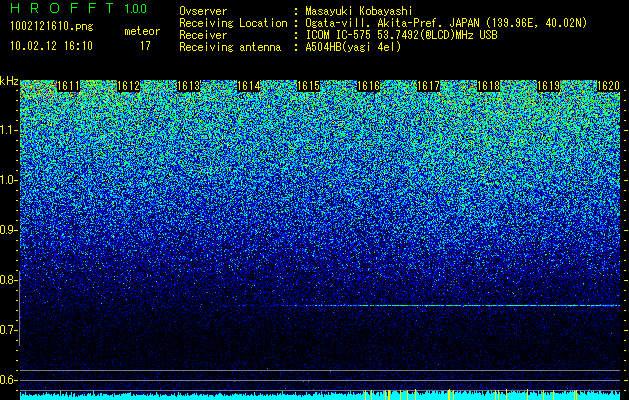Image resolution: width=629 pixels, height=400 pixels.
Task: Select the file name 1002121610.png
Action: click(x=52, y=27)
